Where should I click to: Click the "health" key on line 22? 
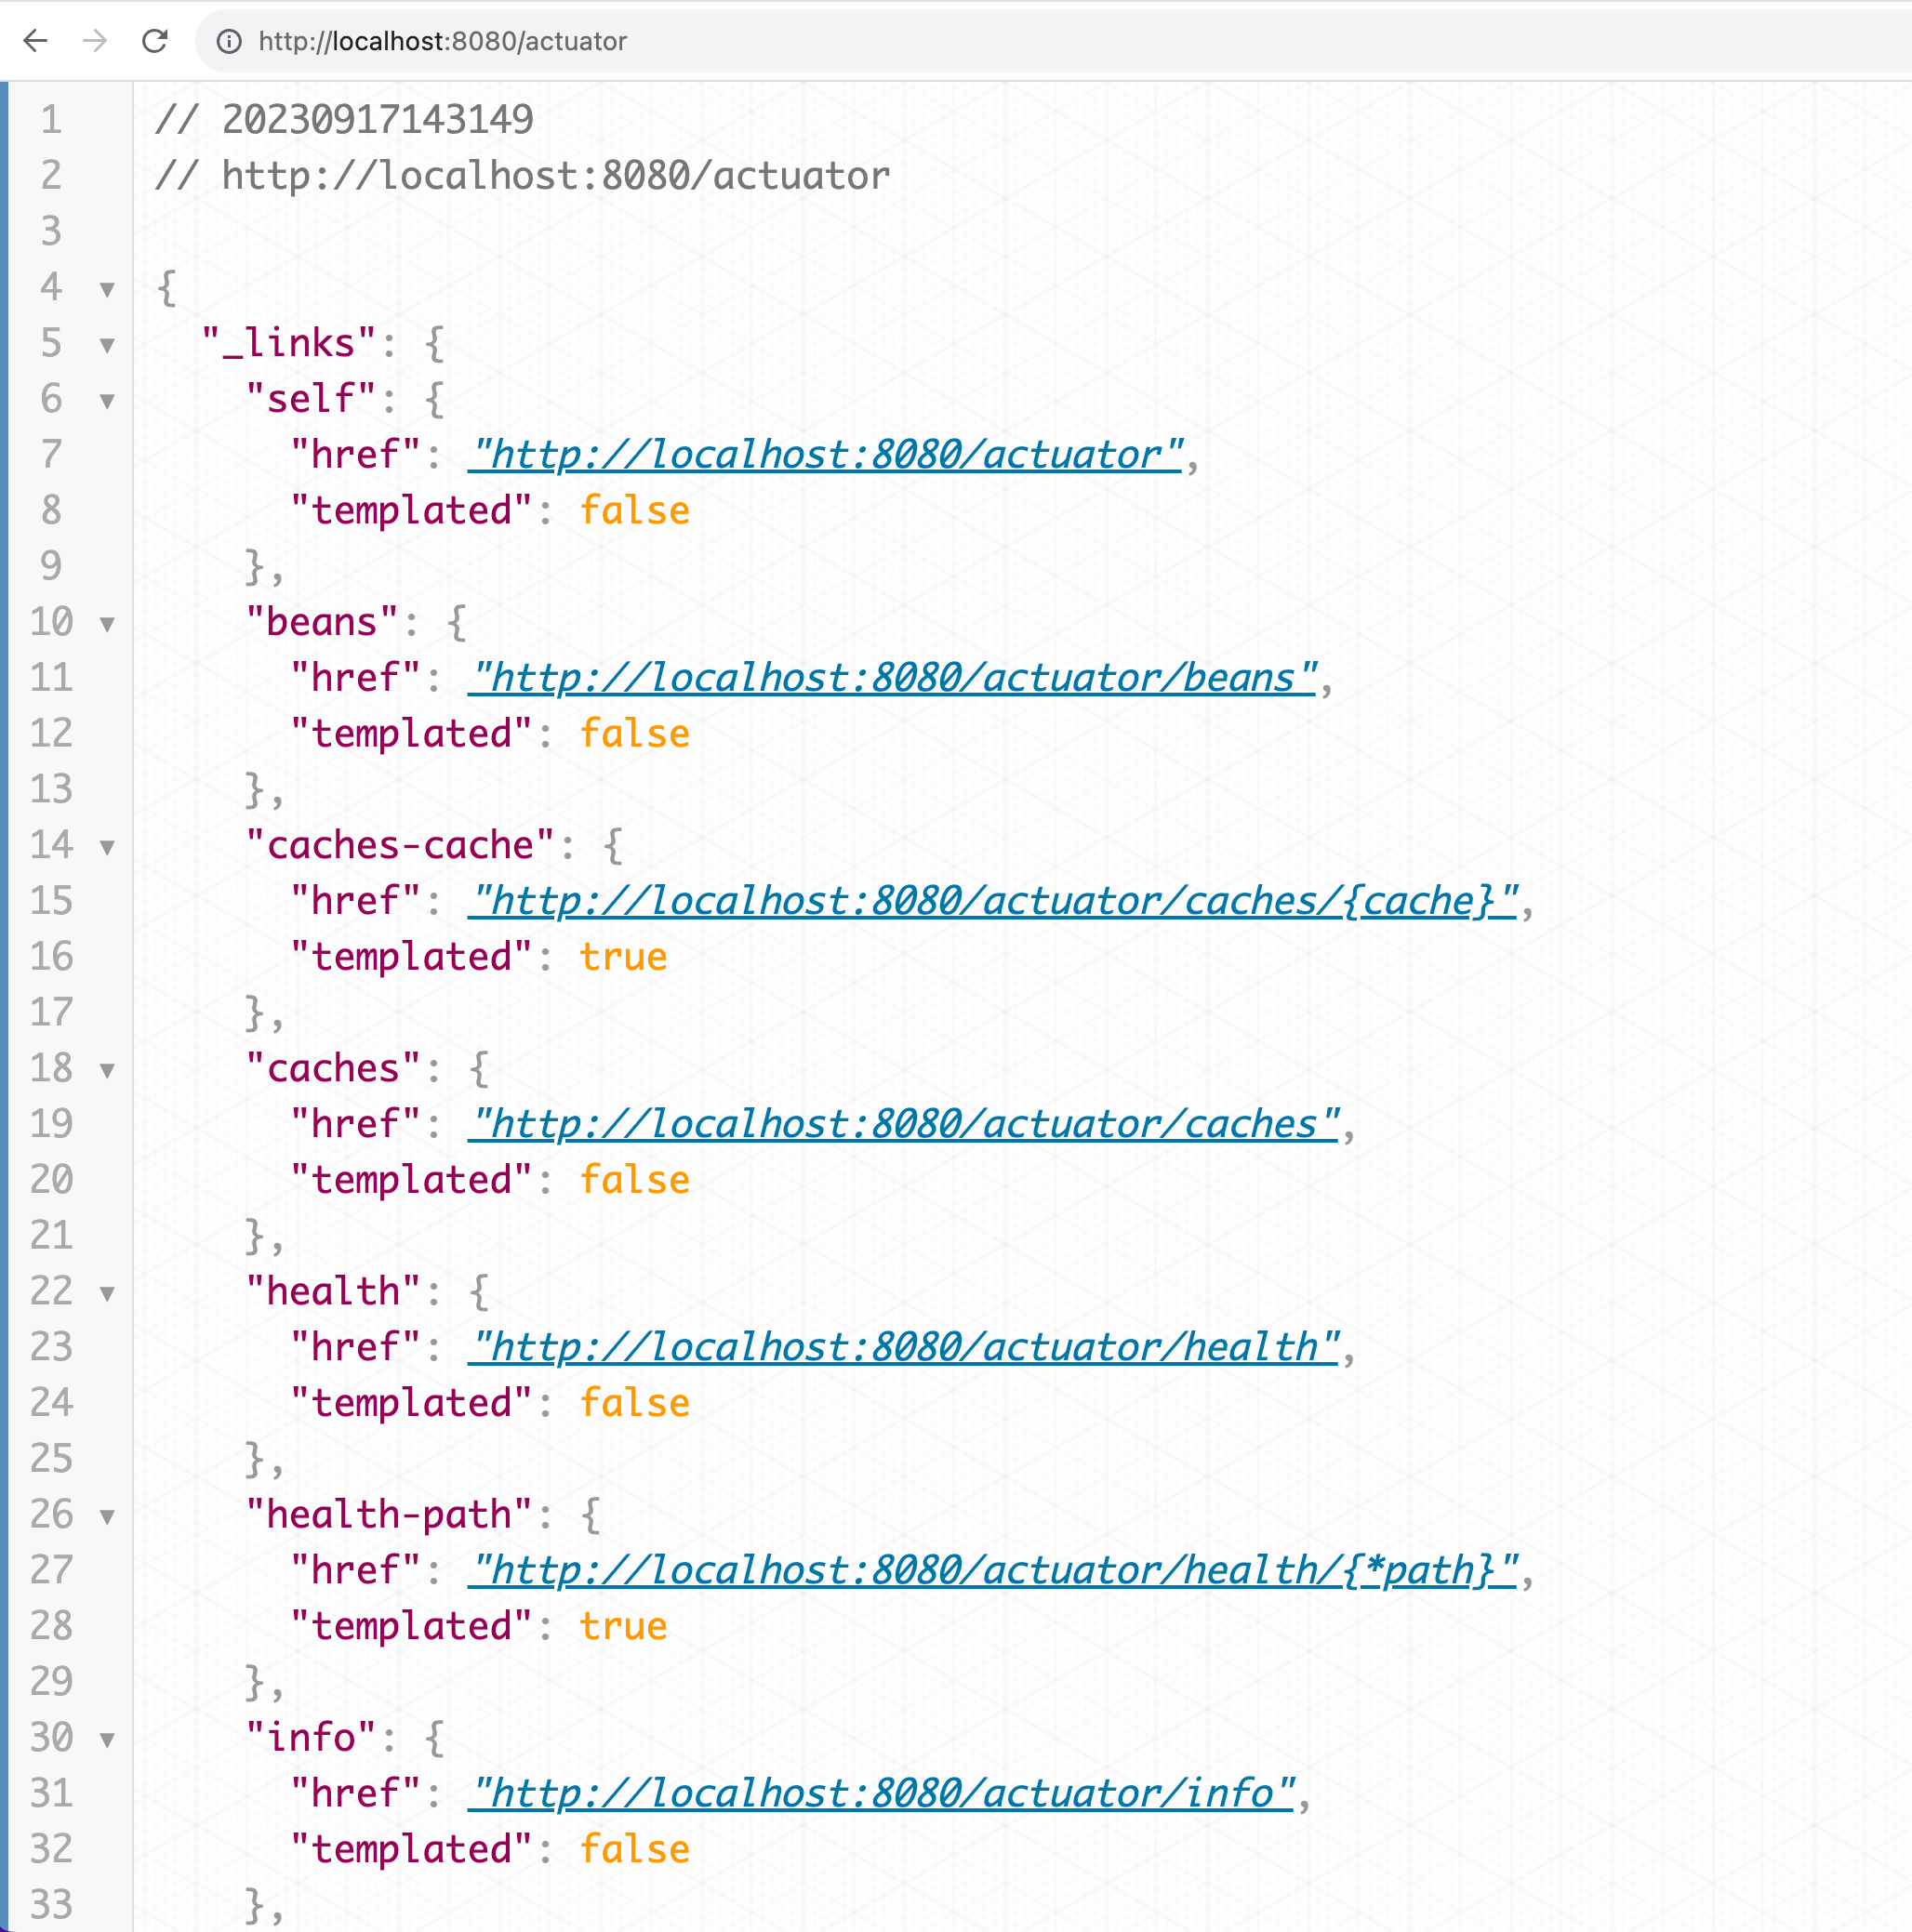pyautogui.click(x=333, y=1291)
